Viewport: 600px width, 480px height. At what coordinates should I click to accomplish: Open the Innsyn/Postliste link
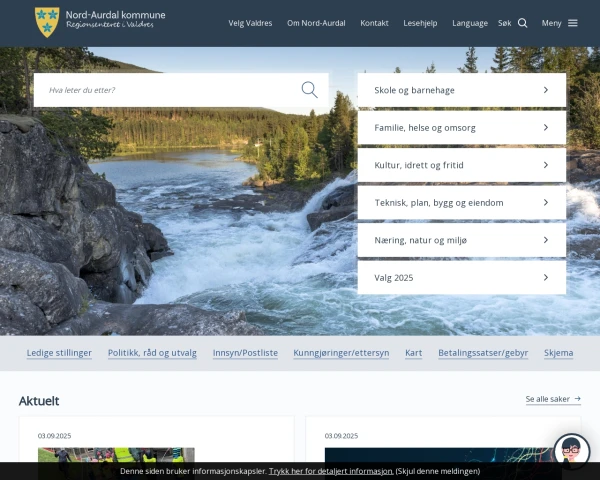point(245,353)
